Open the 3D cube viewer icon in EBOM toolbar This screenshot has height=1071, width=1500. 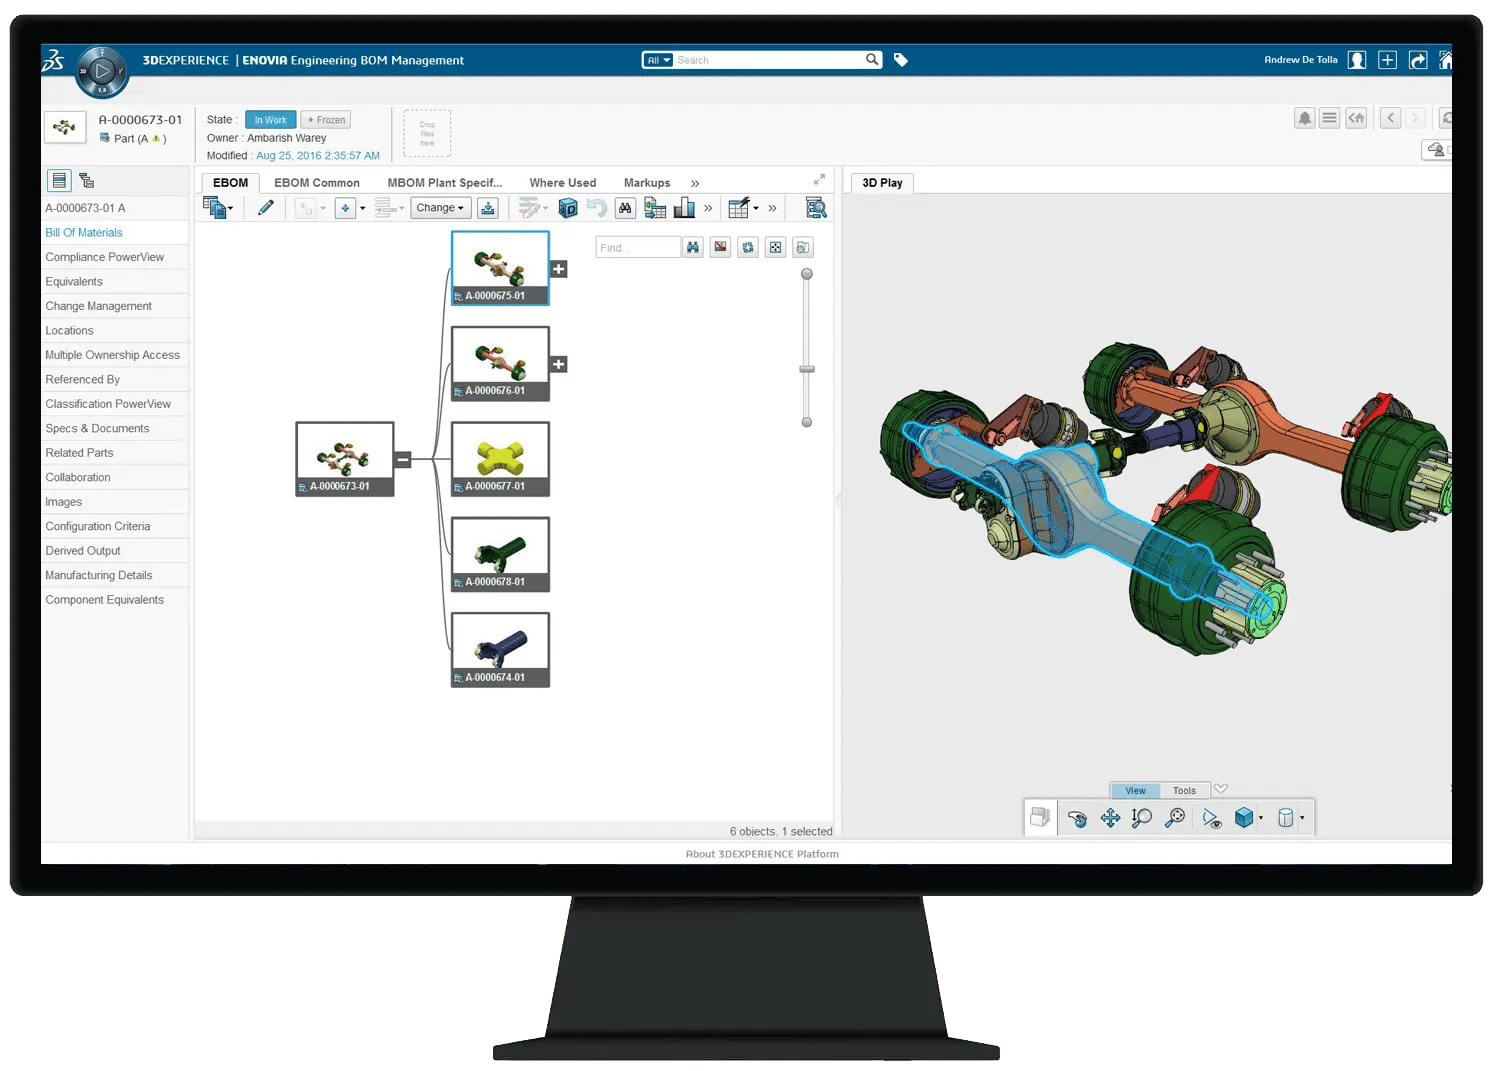[x=567, y=207]
